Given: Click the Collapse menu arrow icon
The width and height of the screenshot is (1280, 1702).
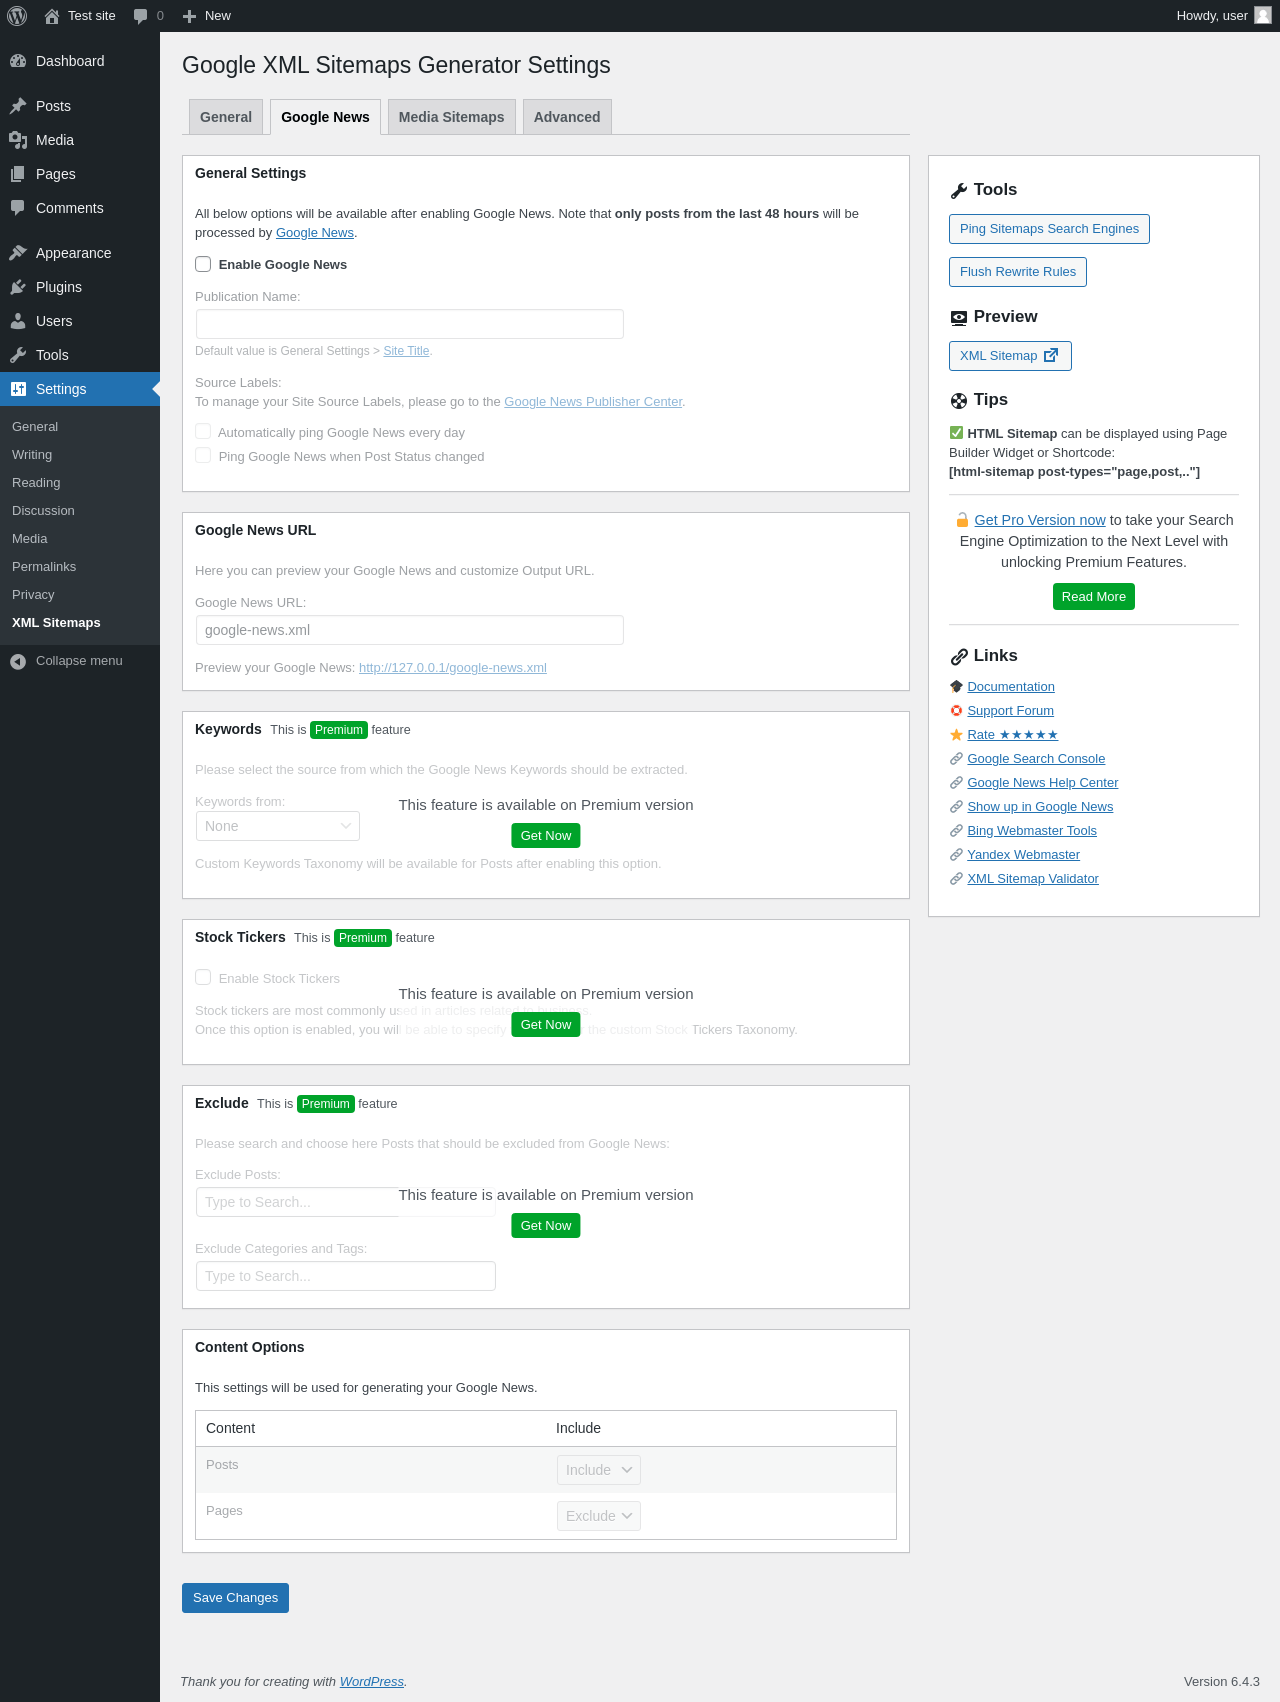Looking at the screenshot, I should [18, 661].
